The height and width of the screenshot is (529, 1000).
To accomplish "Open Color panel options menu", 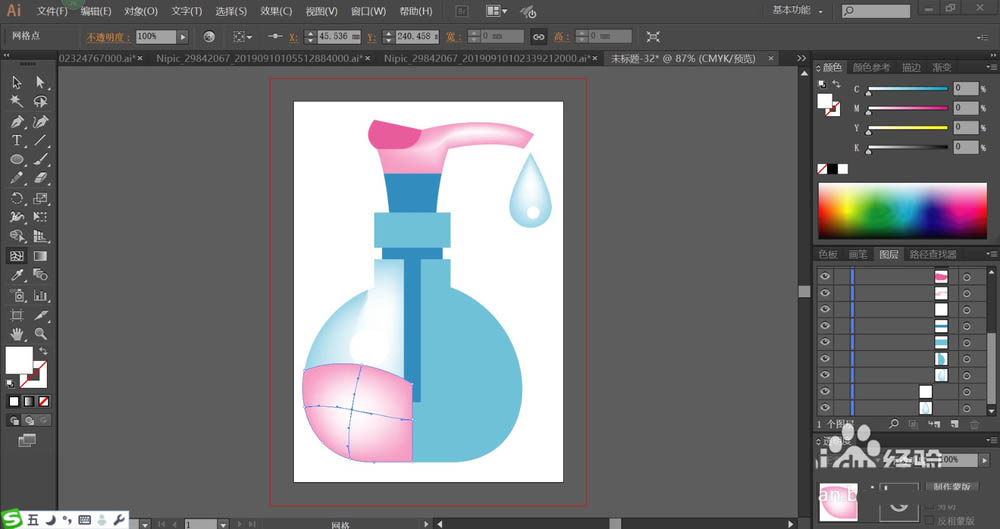I will pos(992,67).
